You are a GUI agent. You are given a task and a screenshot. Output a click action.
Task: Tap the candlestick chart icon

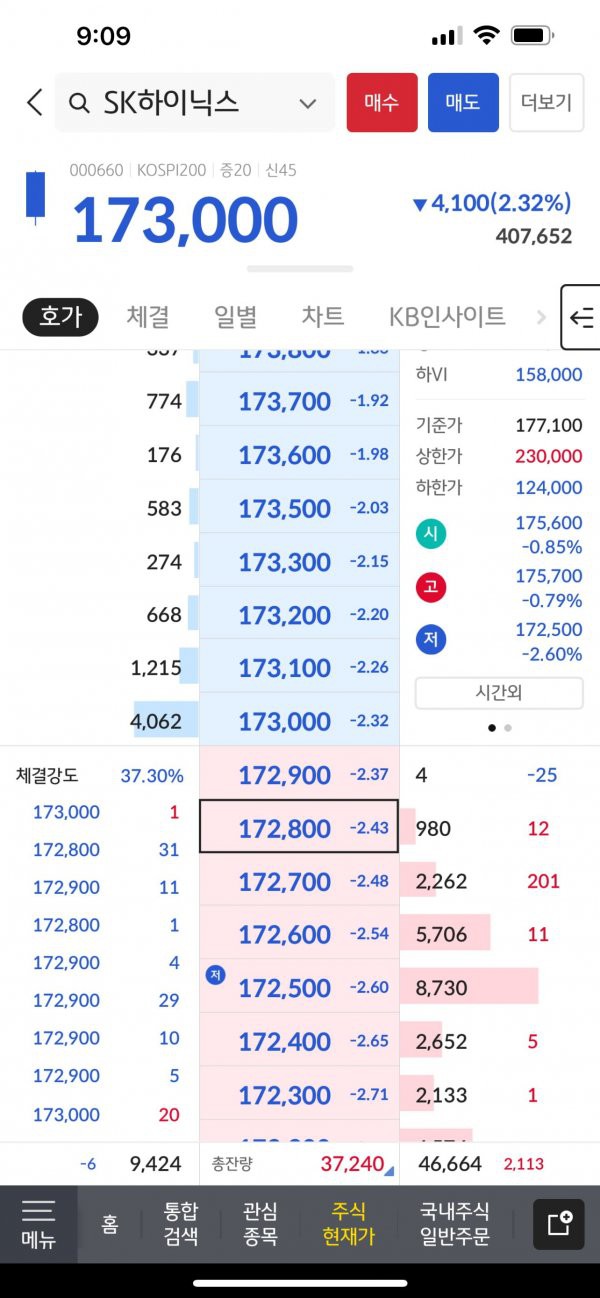click(x=35, y=196)
